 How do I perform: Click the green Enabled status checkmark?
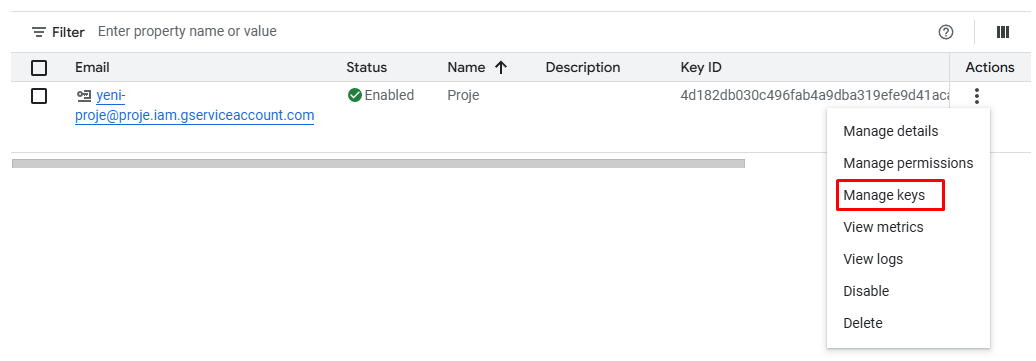355,95
